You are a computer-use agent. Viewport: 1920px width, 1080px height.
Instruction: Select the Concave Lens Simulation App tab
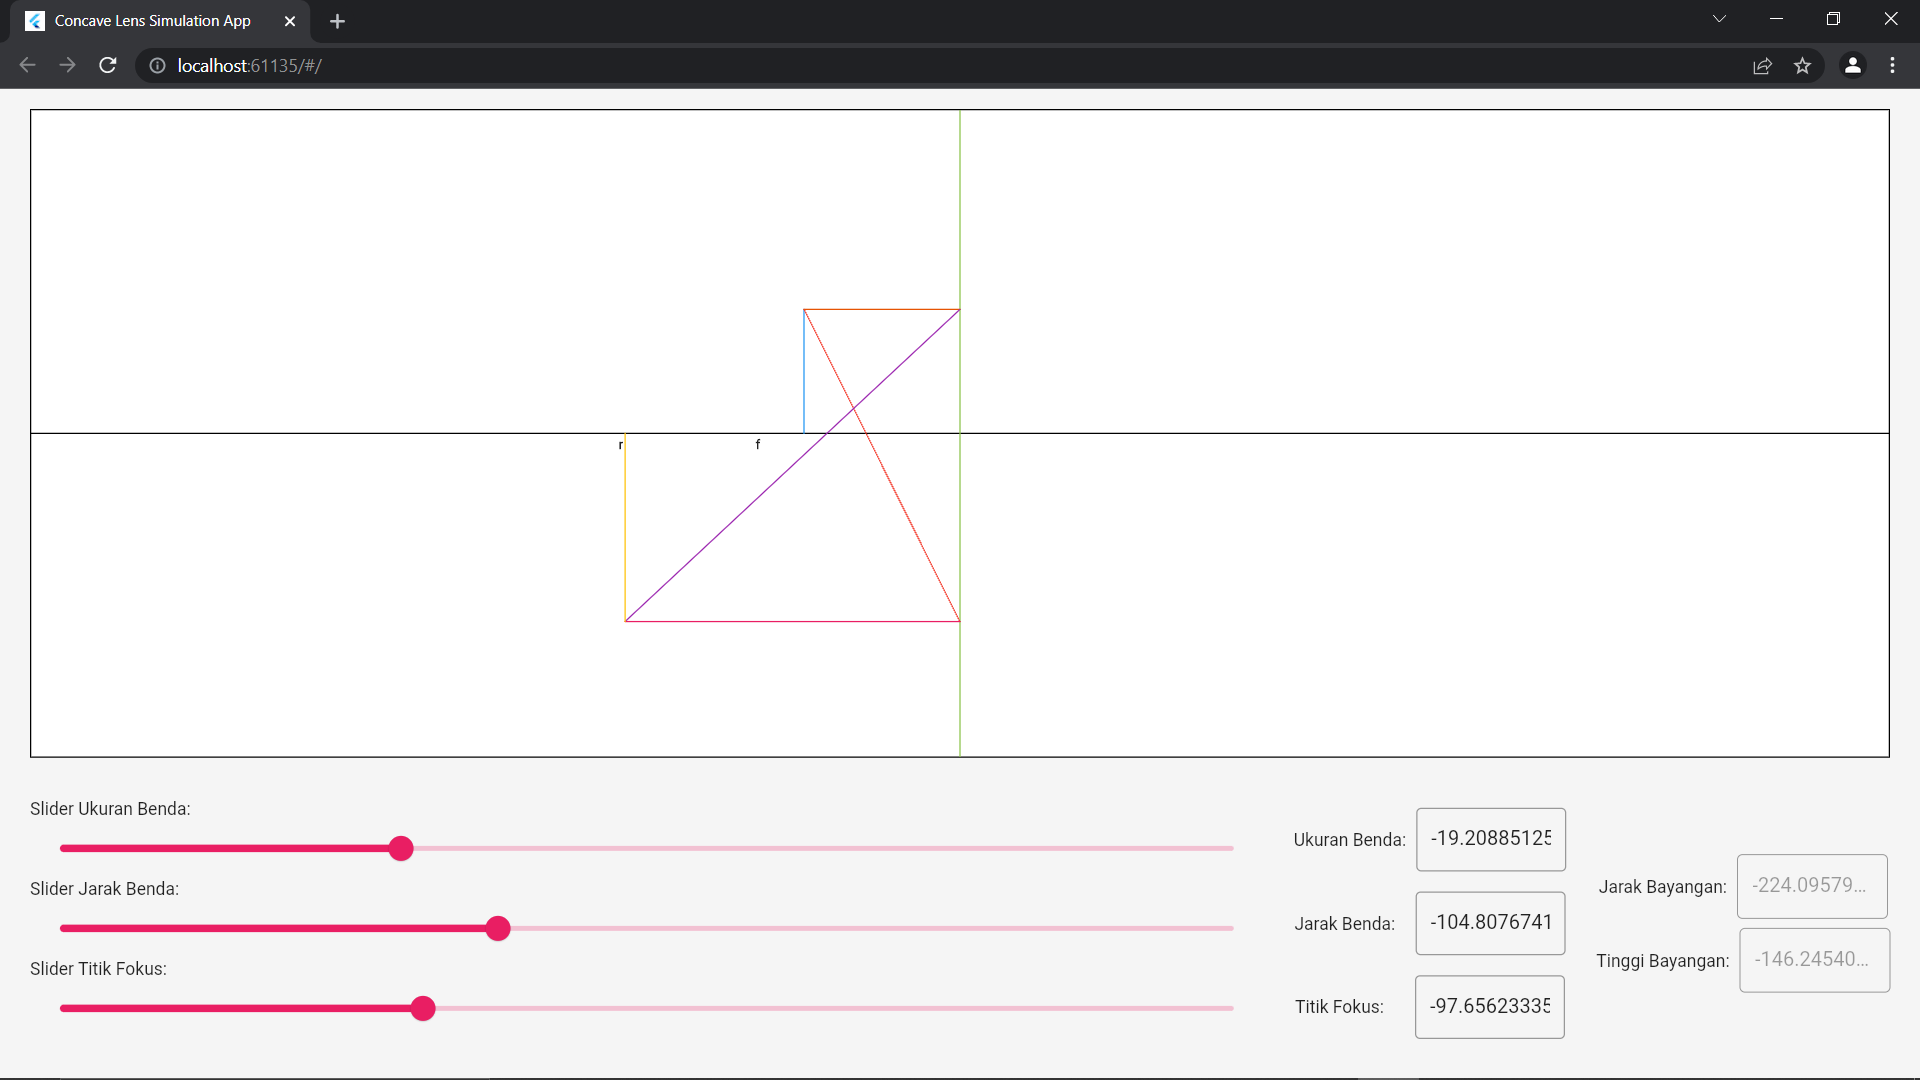[152, 21]
